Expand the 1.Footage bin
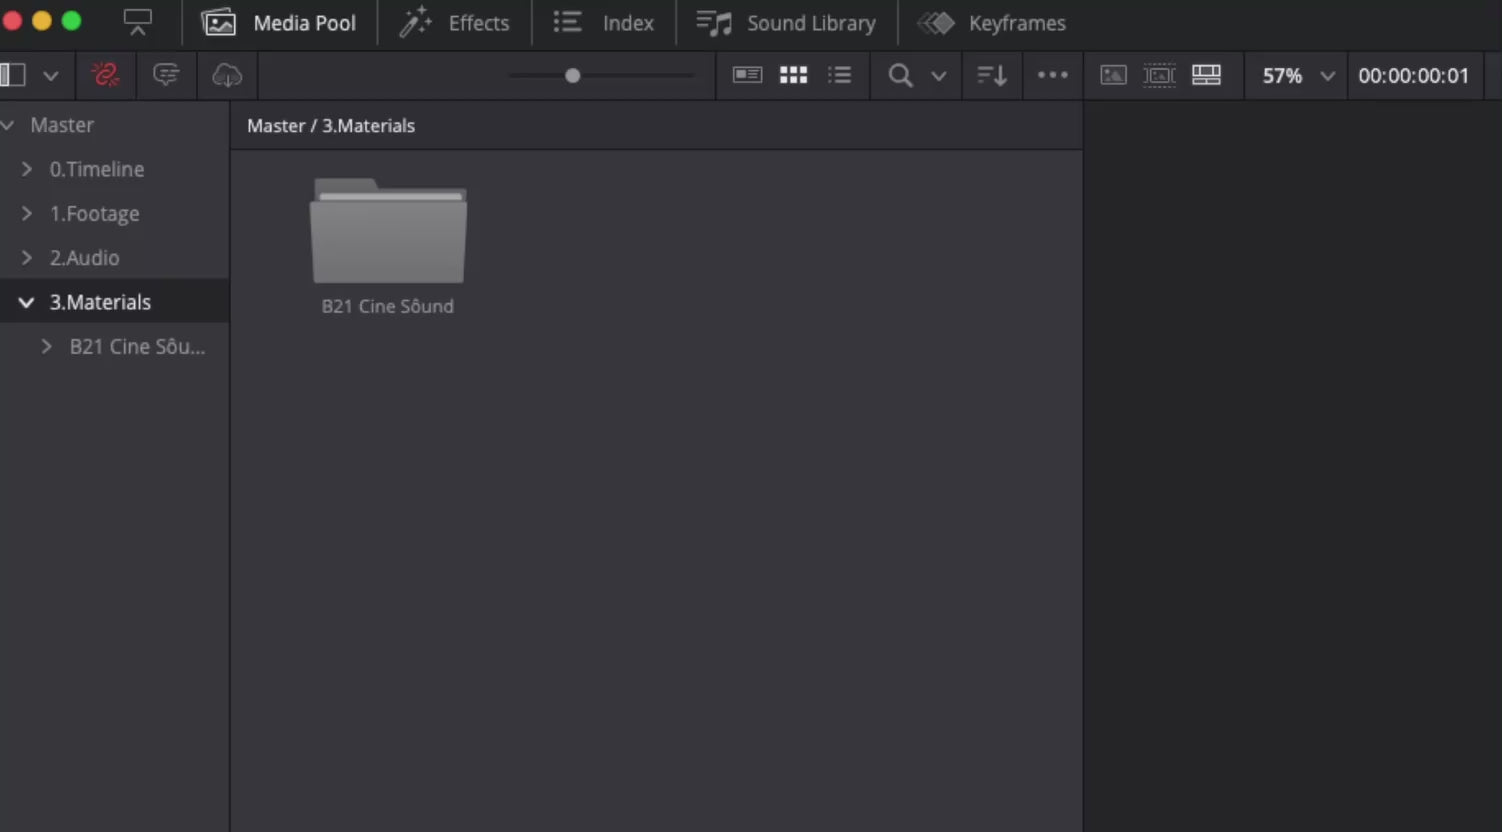 coord(27,213)
